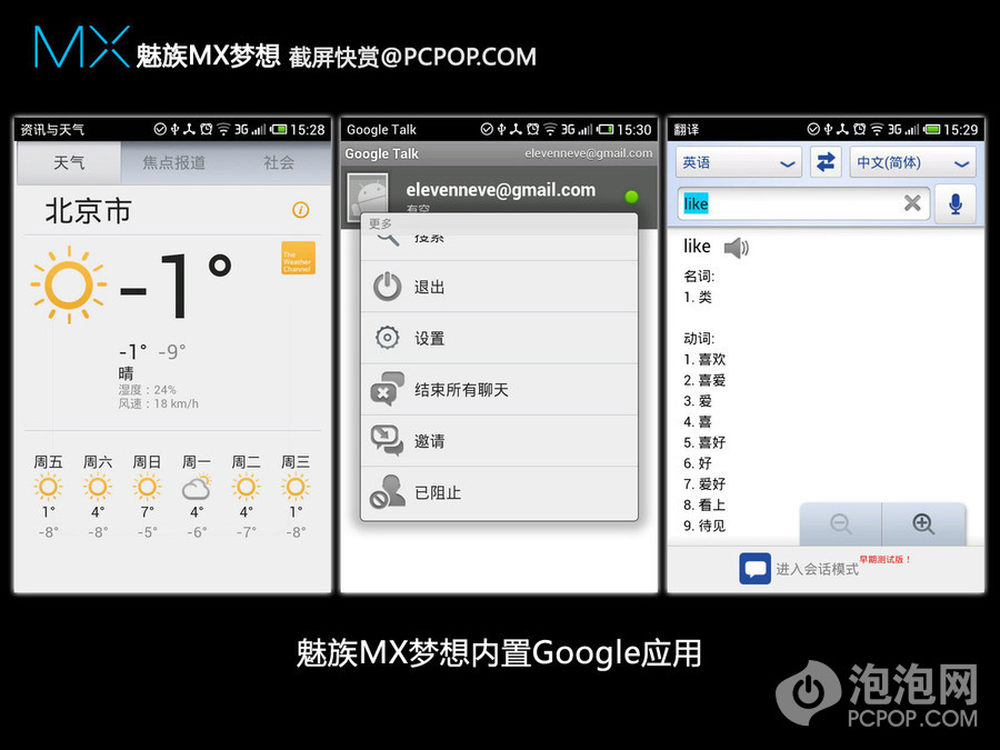This screenshot has width=1000, height=750.
Task: Tap the 15:29 clock in status bar
Action: [x=960, y=130]
